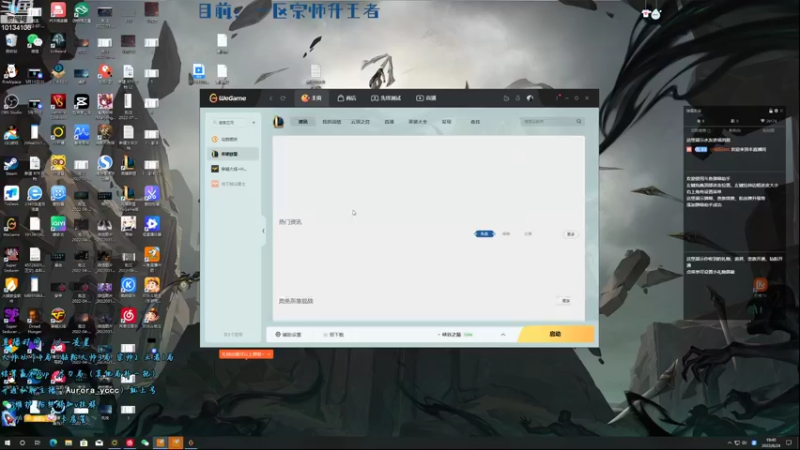
Task: Open the download manager icon in WeGame's title bar
Action: 518,98
